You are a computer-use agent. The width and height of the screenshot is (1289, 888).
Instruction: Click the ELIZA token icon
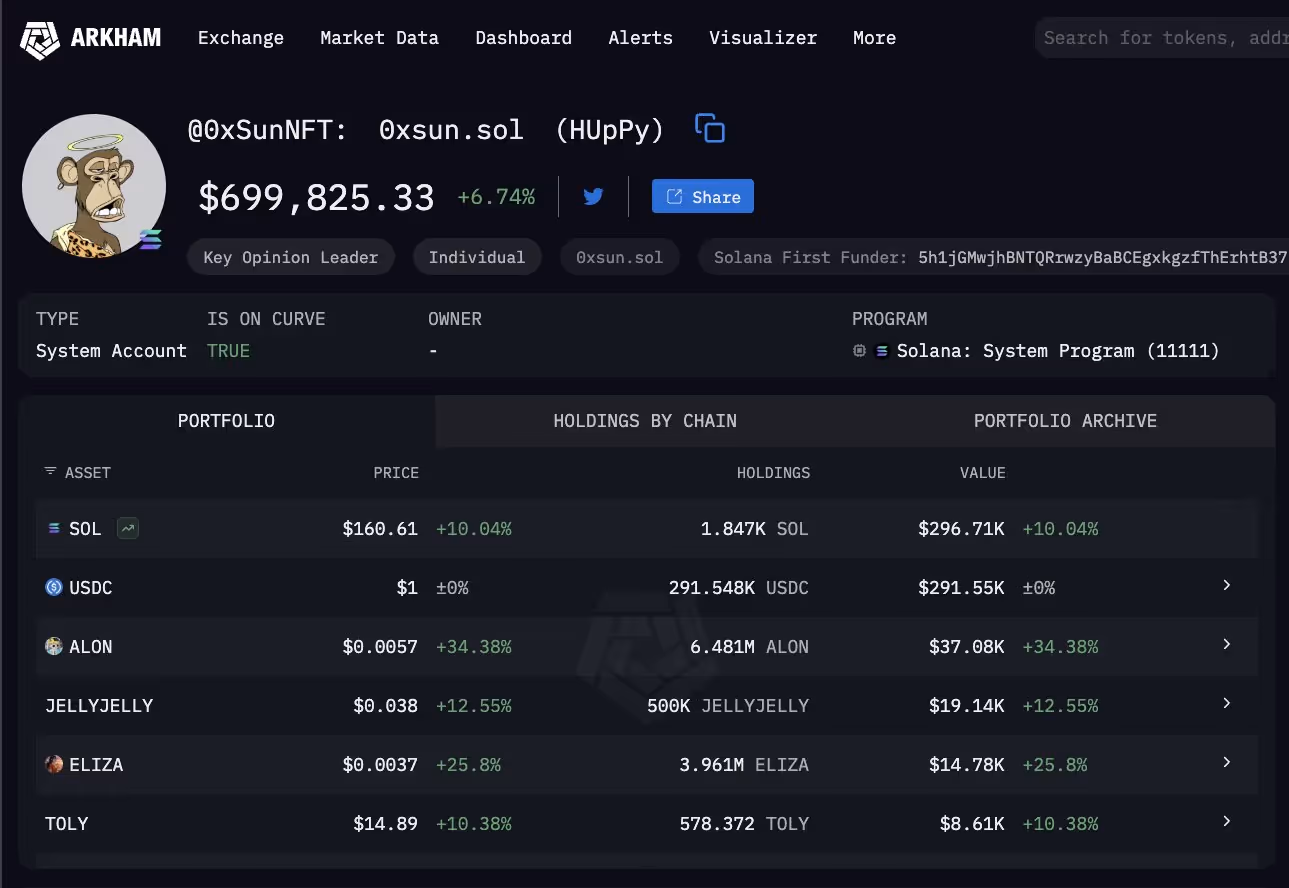(x=54, y=764)
